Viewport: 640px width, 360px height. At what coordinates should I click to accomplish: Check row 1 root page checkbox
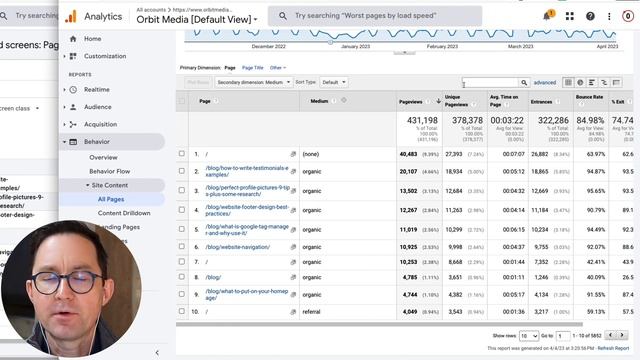pos(182,154)
